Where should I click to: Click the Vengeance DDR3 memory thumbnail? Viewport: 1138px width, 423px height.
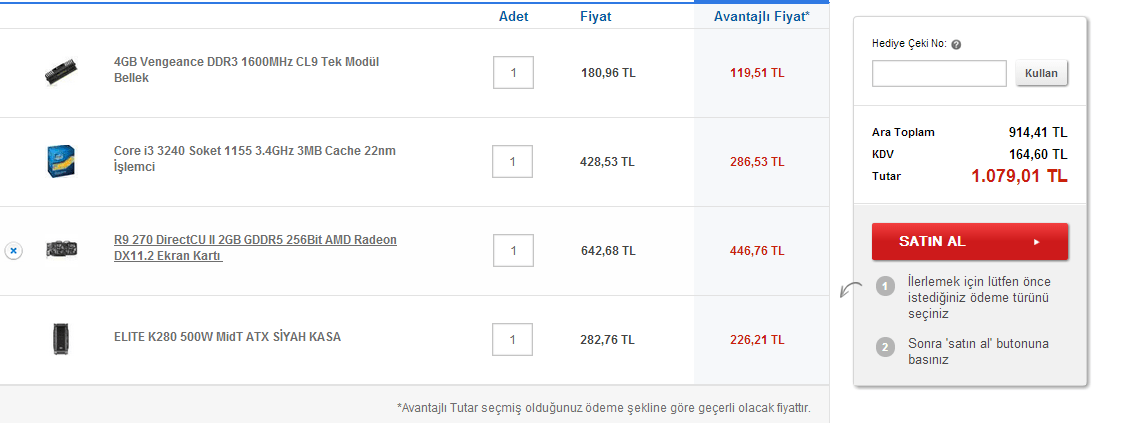(61, 72)
